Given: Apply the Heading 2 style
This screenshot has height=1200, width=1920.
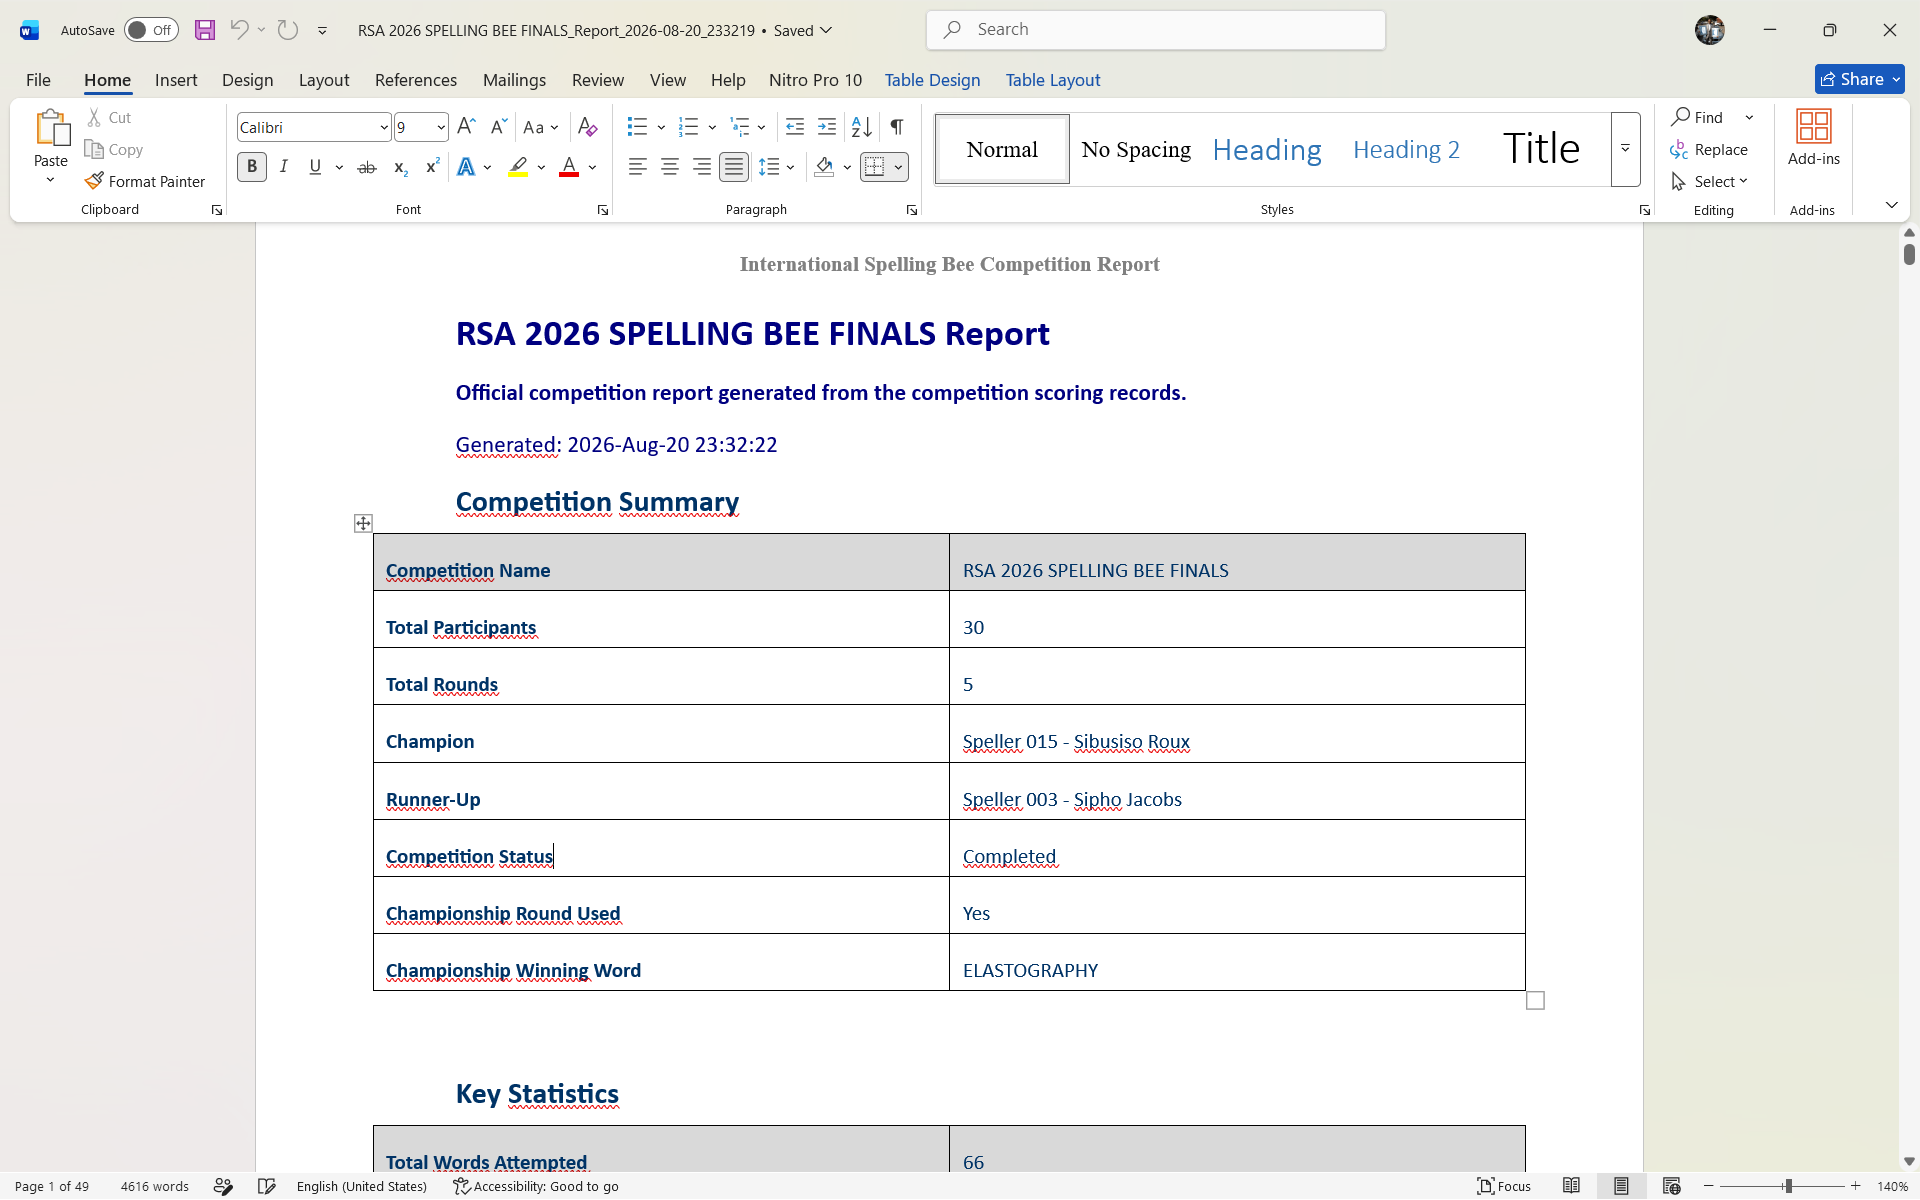Looking at the screenshot, I should (x=1406, y=149).
